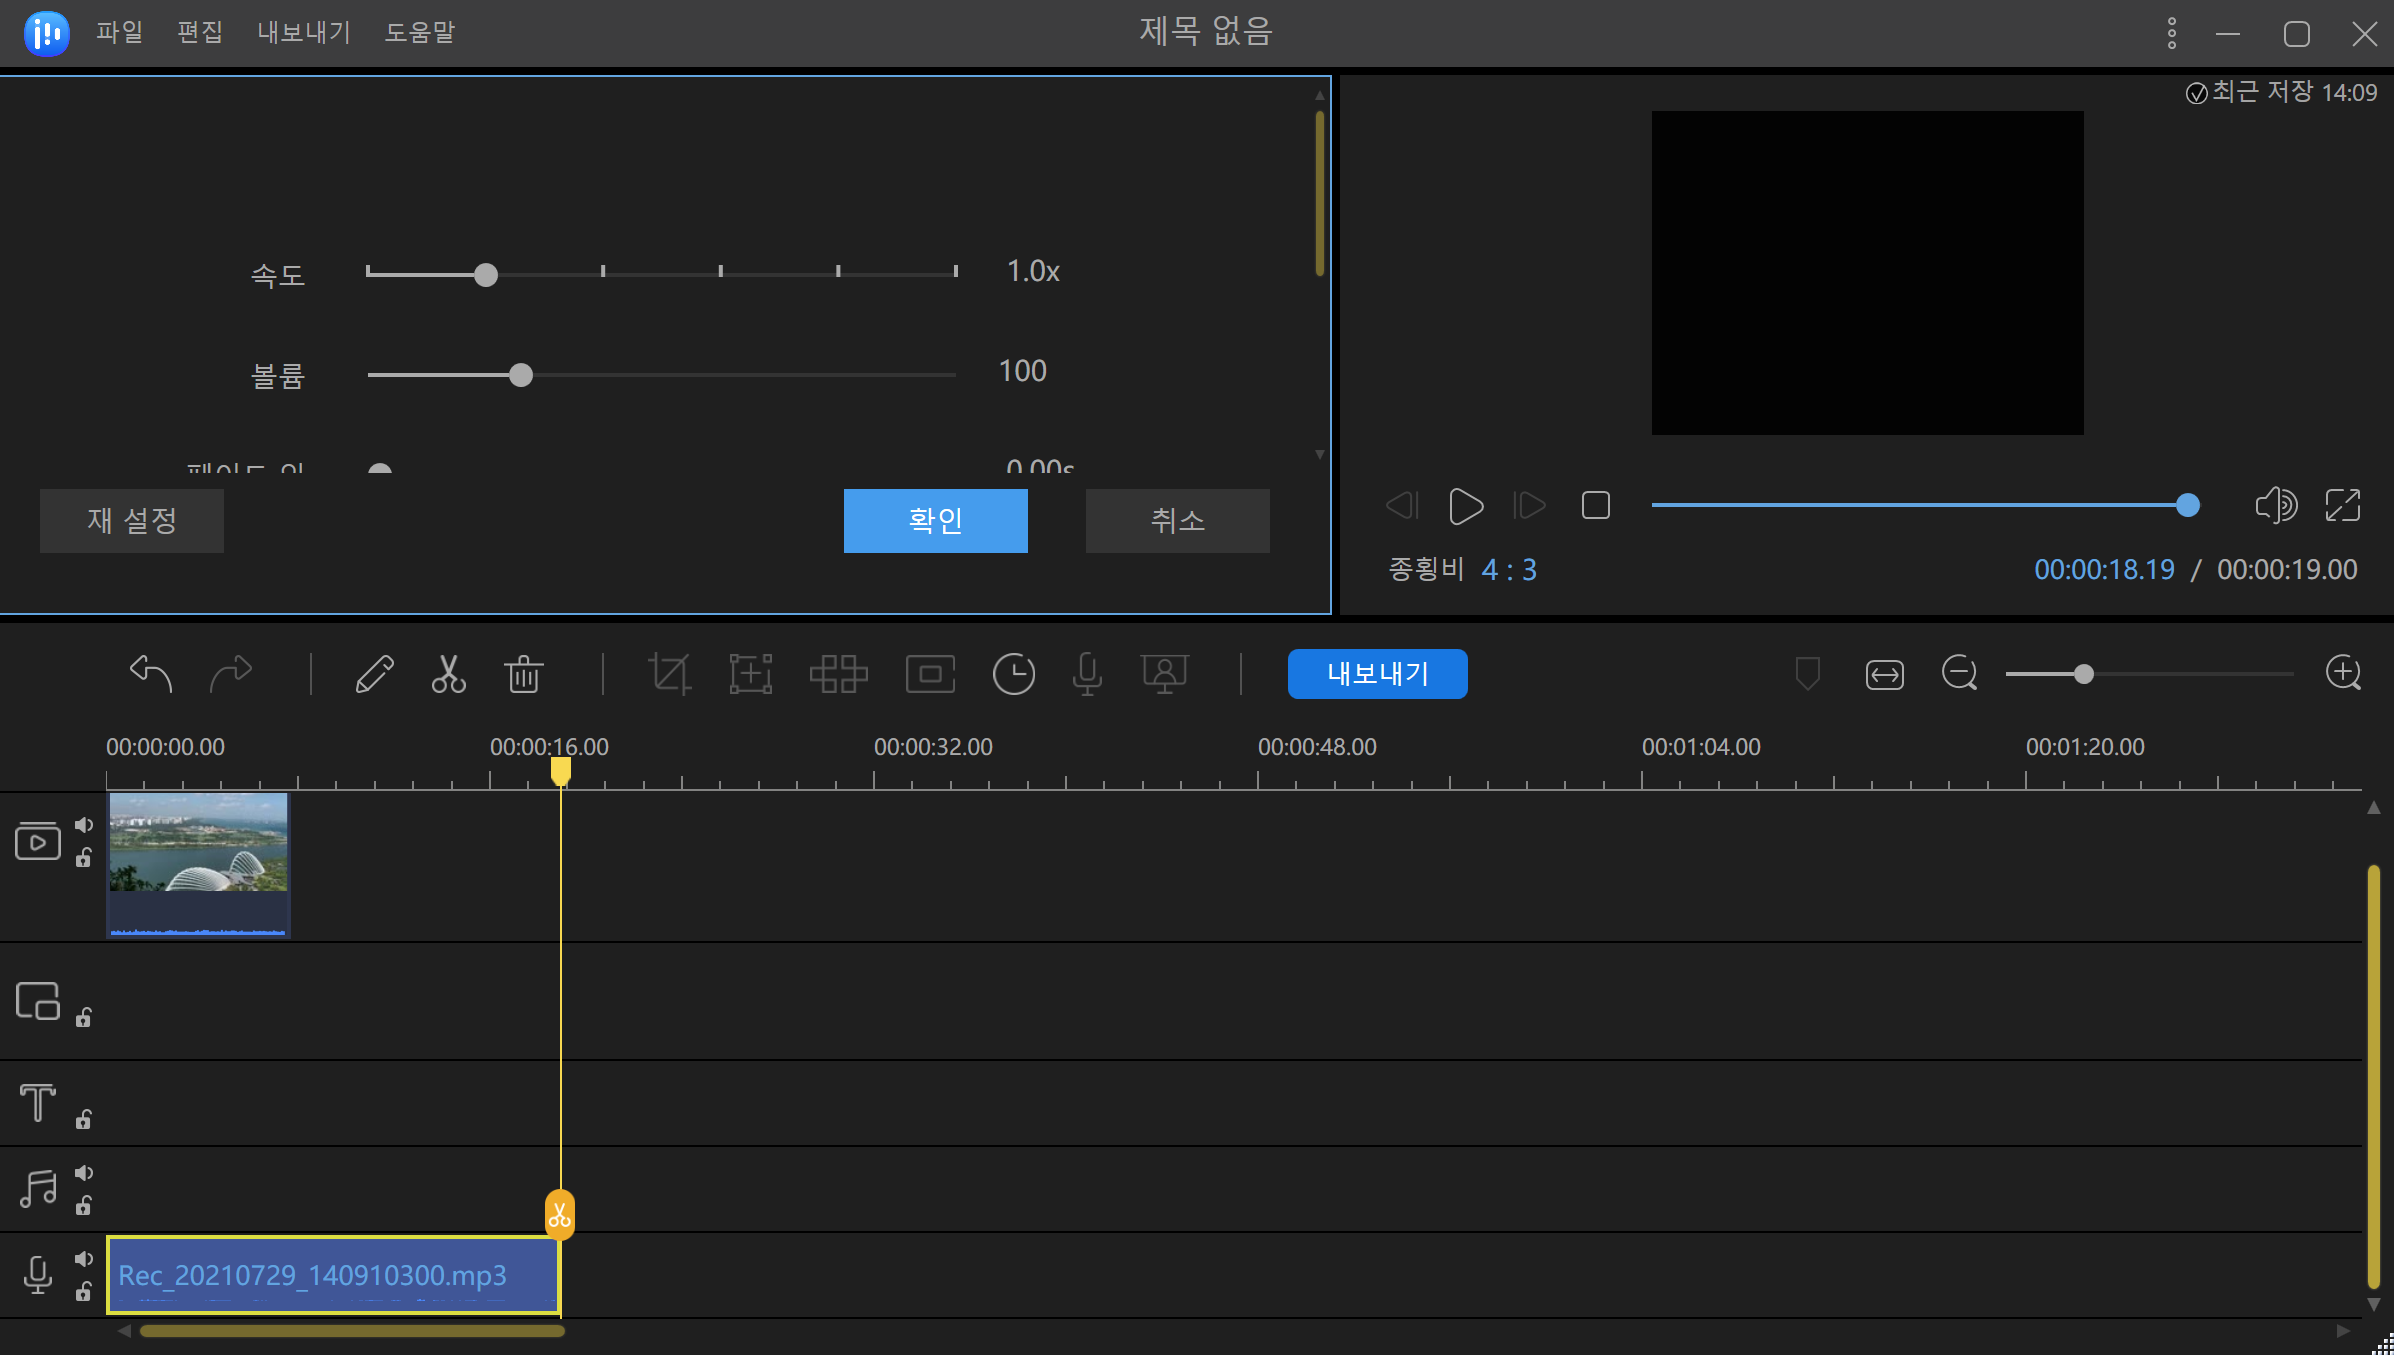Click the trash delete icon

523,674
